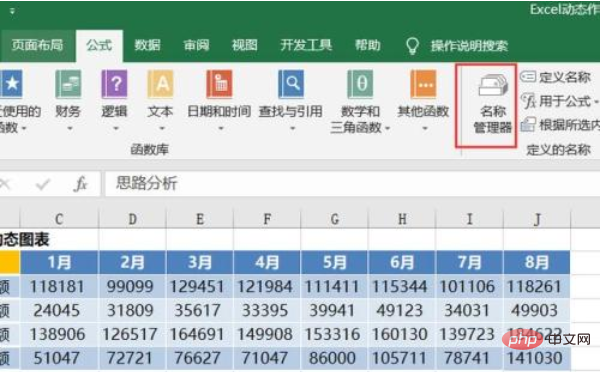Open the recently used functions star icon

click(x=11, y=84)
